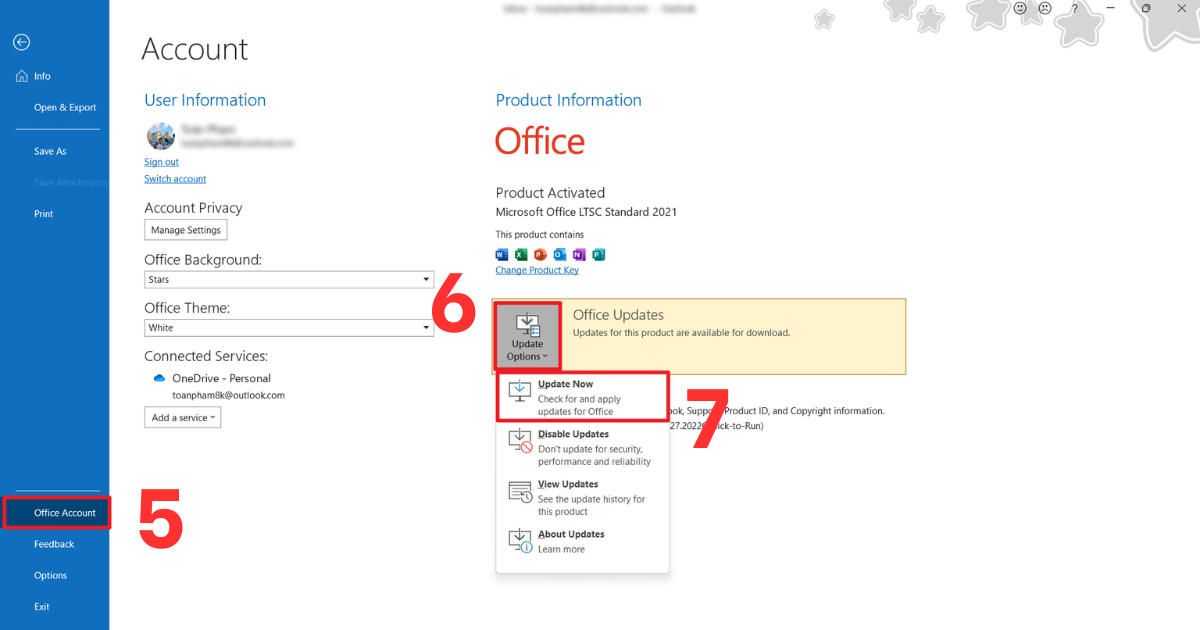Open the Update Options dropdown
The image size is (1200, 630).
(527, 337)
